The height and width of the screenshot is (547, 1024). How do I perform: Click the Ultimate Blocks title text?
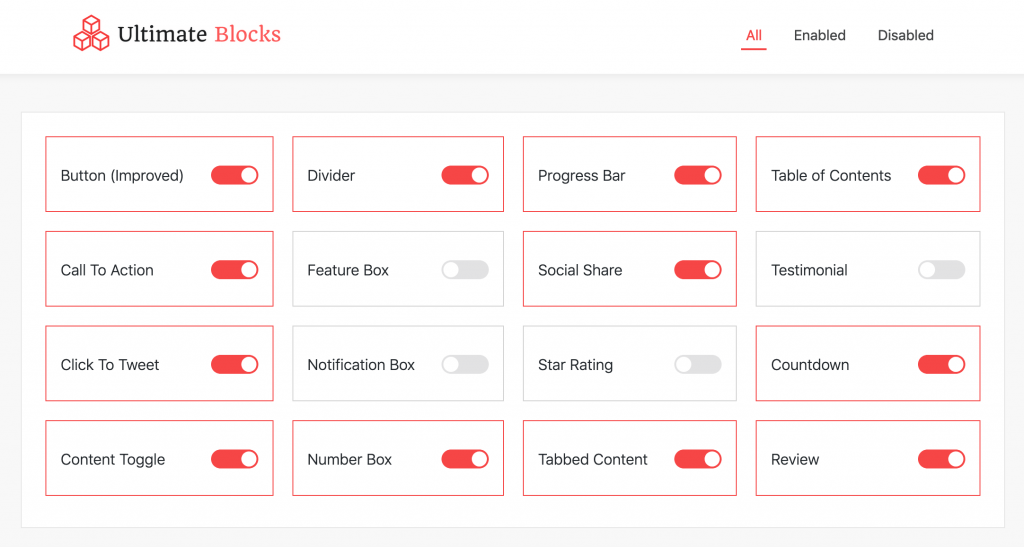[x=199, y=34]
